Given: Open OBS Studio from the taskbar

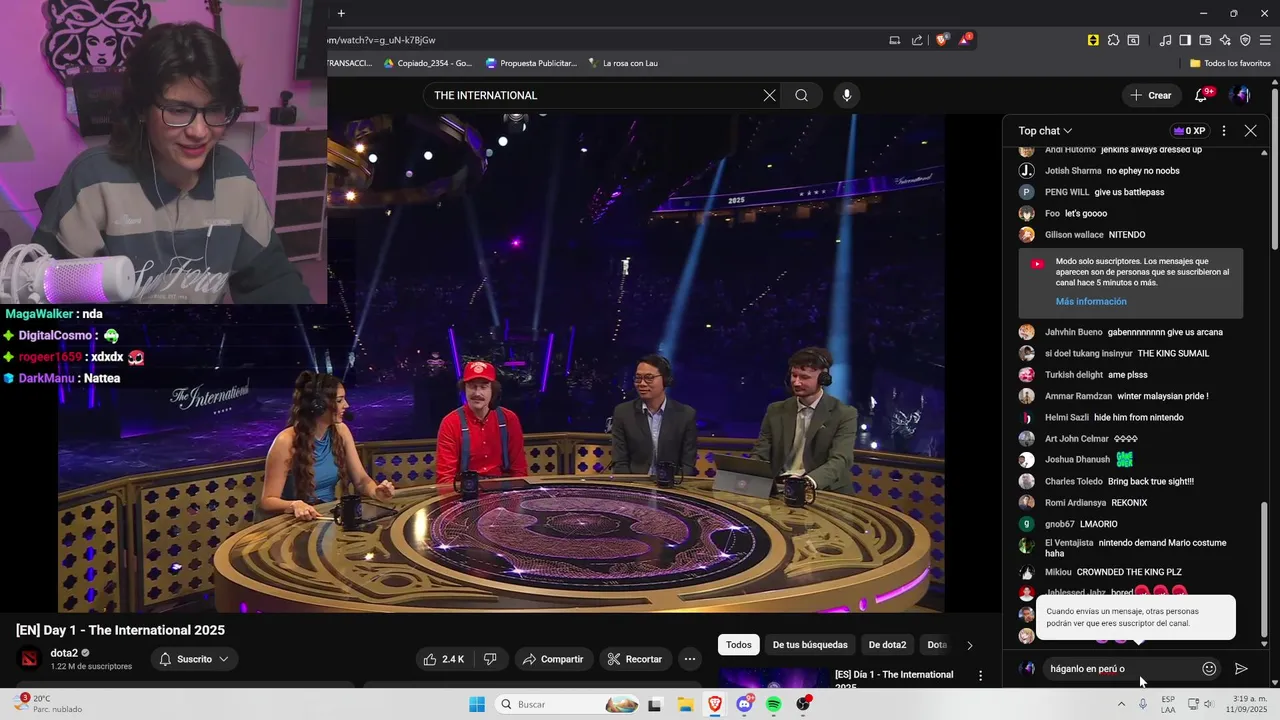Looking at the screenshot, I should (x=803, y=704).
